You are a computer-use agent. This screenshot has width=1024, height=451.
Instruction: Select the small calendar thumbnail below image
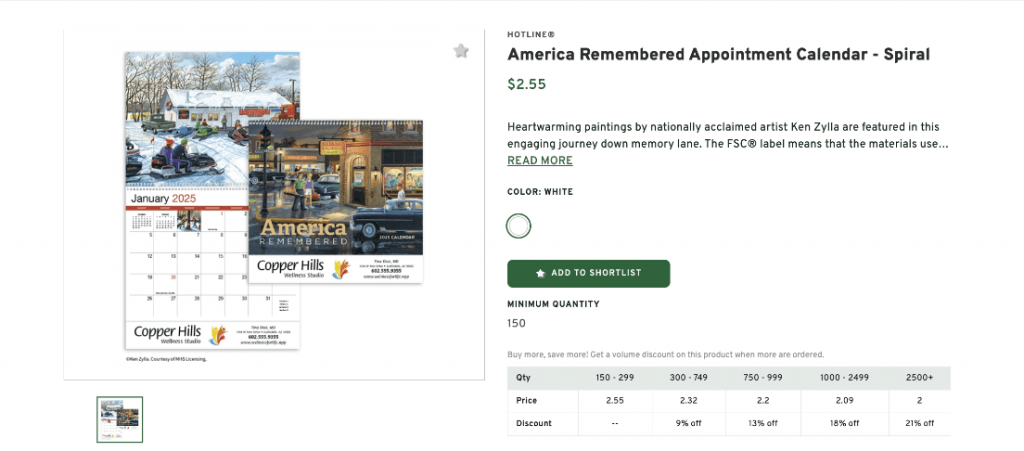tap(120, 419)
